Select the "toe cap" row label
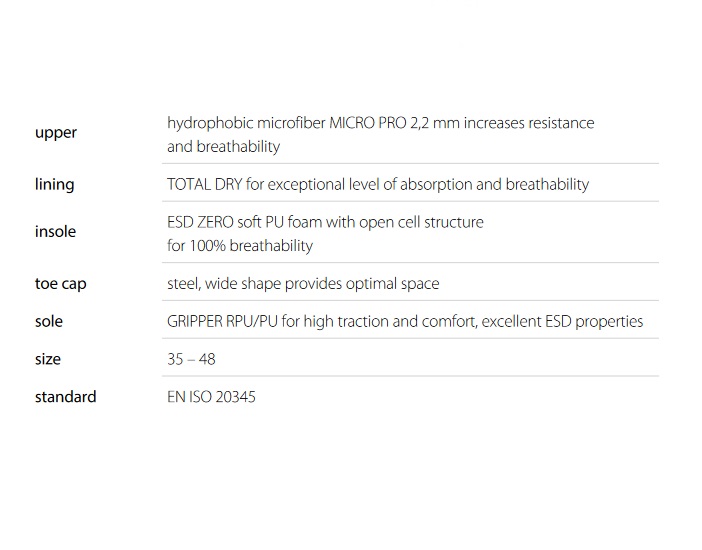Image resolution: width=702 pixels, height=550 pixels. (x=61, y=284)
